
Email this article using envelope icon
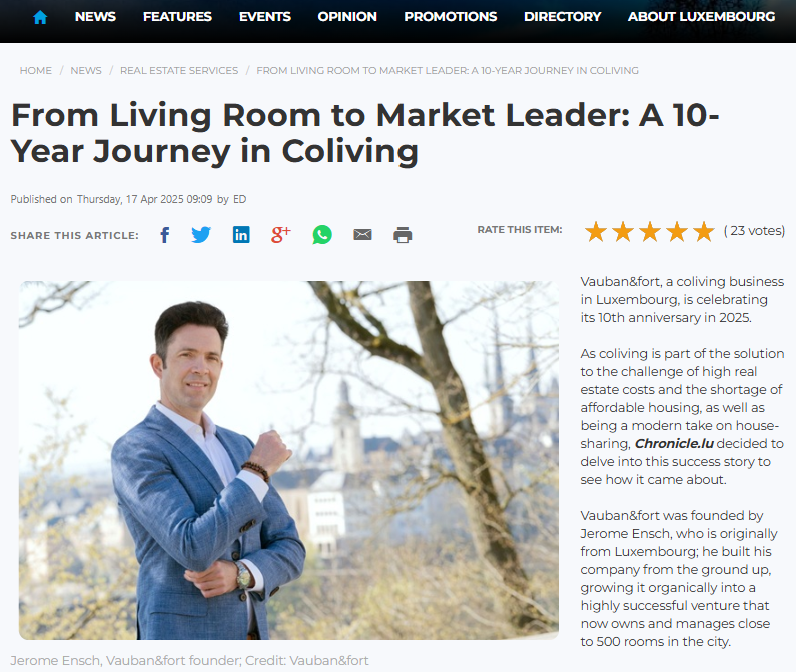(362, 234)
